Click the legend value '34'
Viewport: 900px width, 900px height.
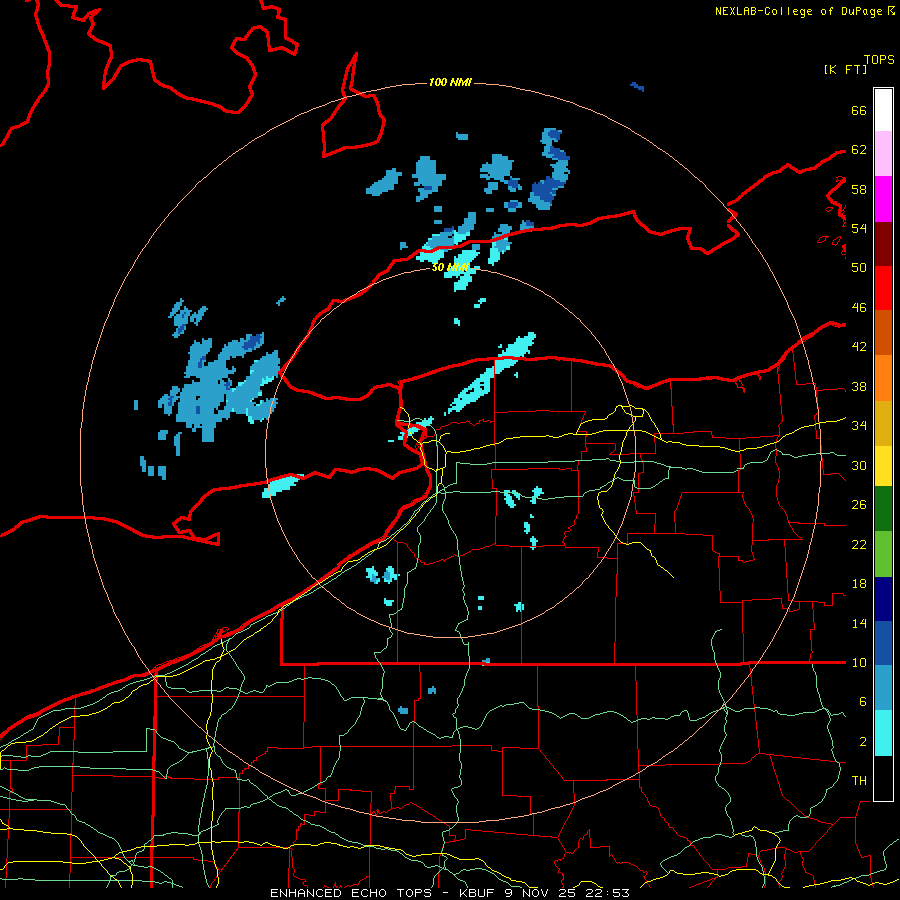point(859,425)
